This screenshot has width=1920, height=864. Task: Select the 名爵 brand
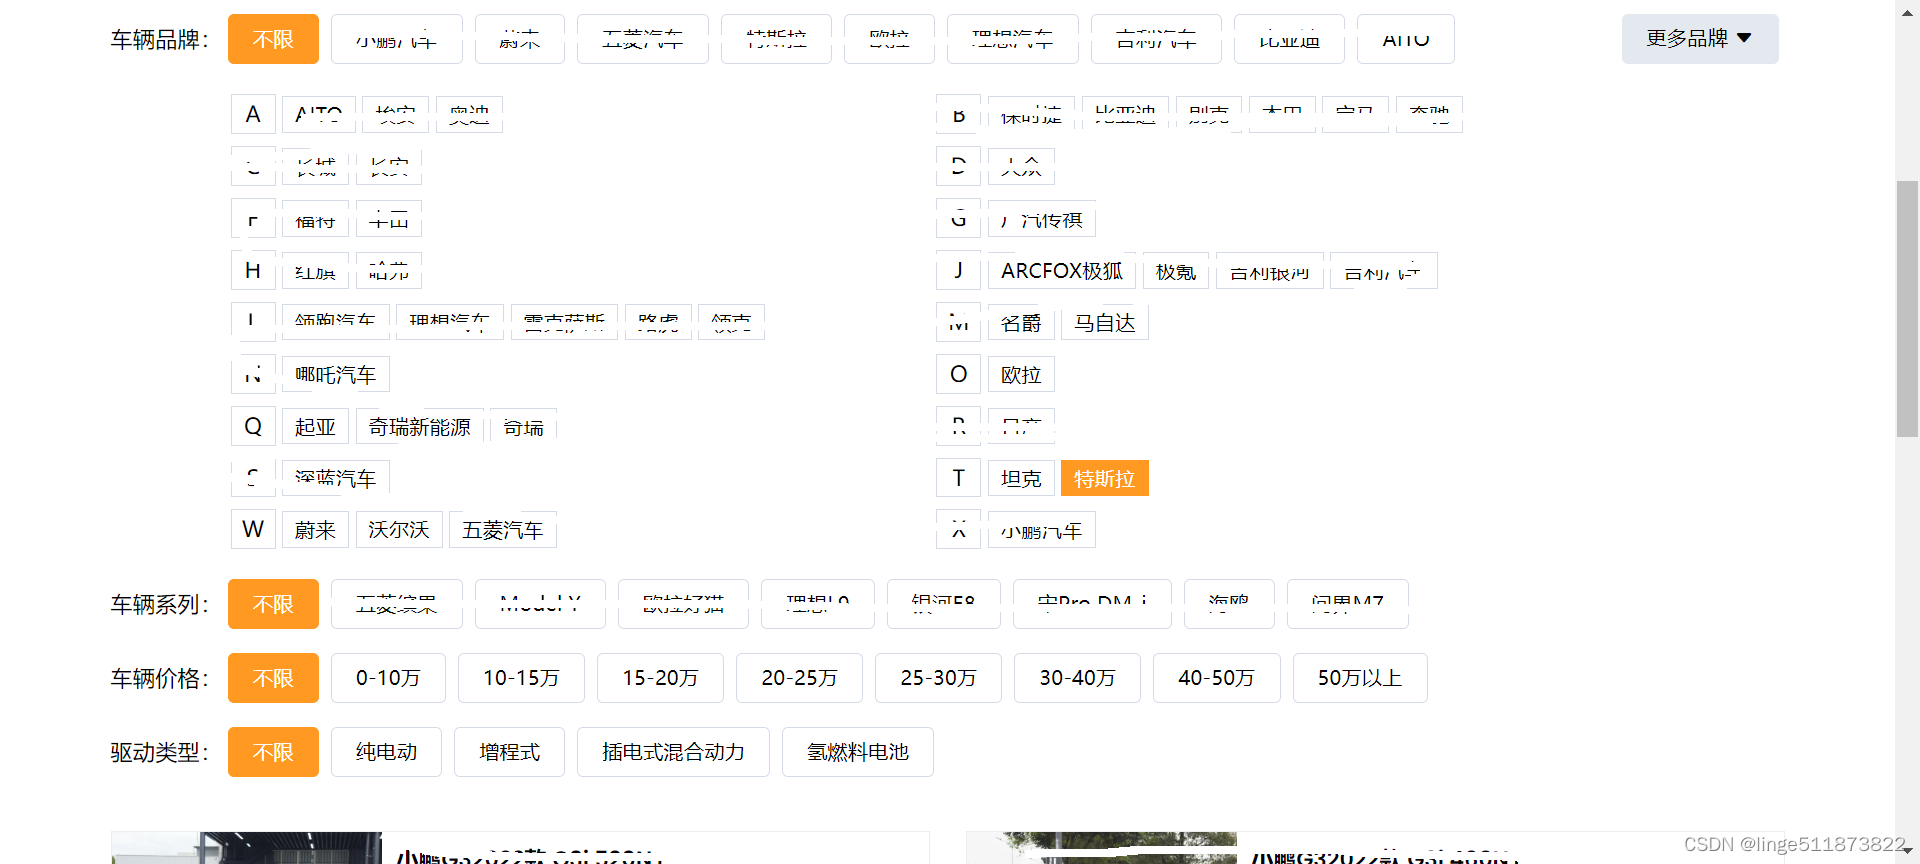(x=1021, y=323)
